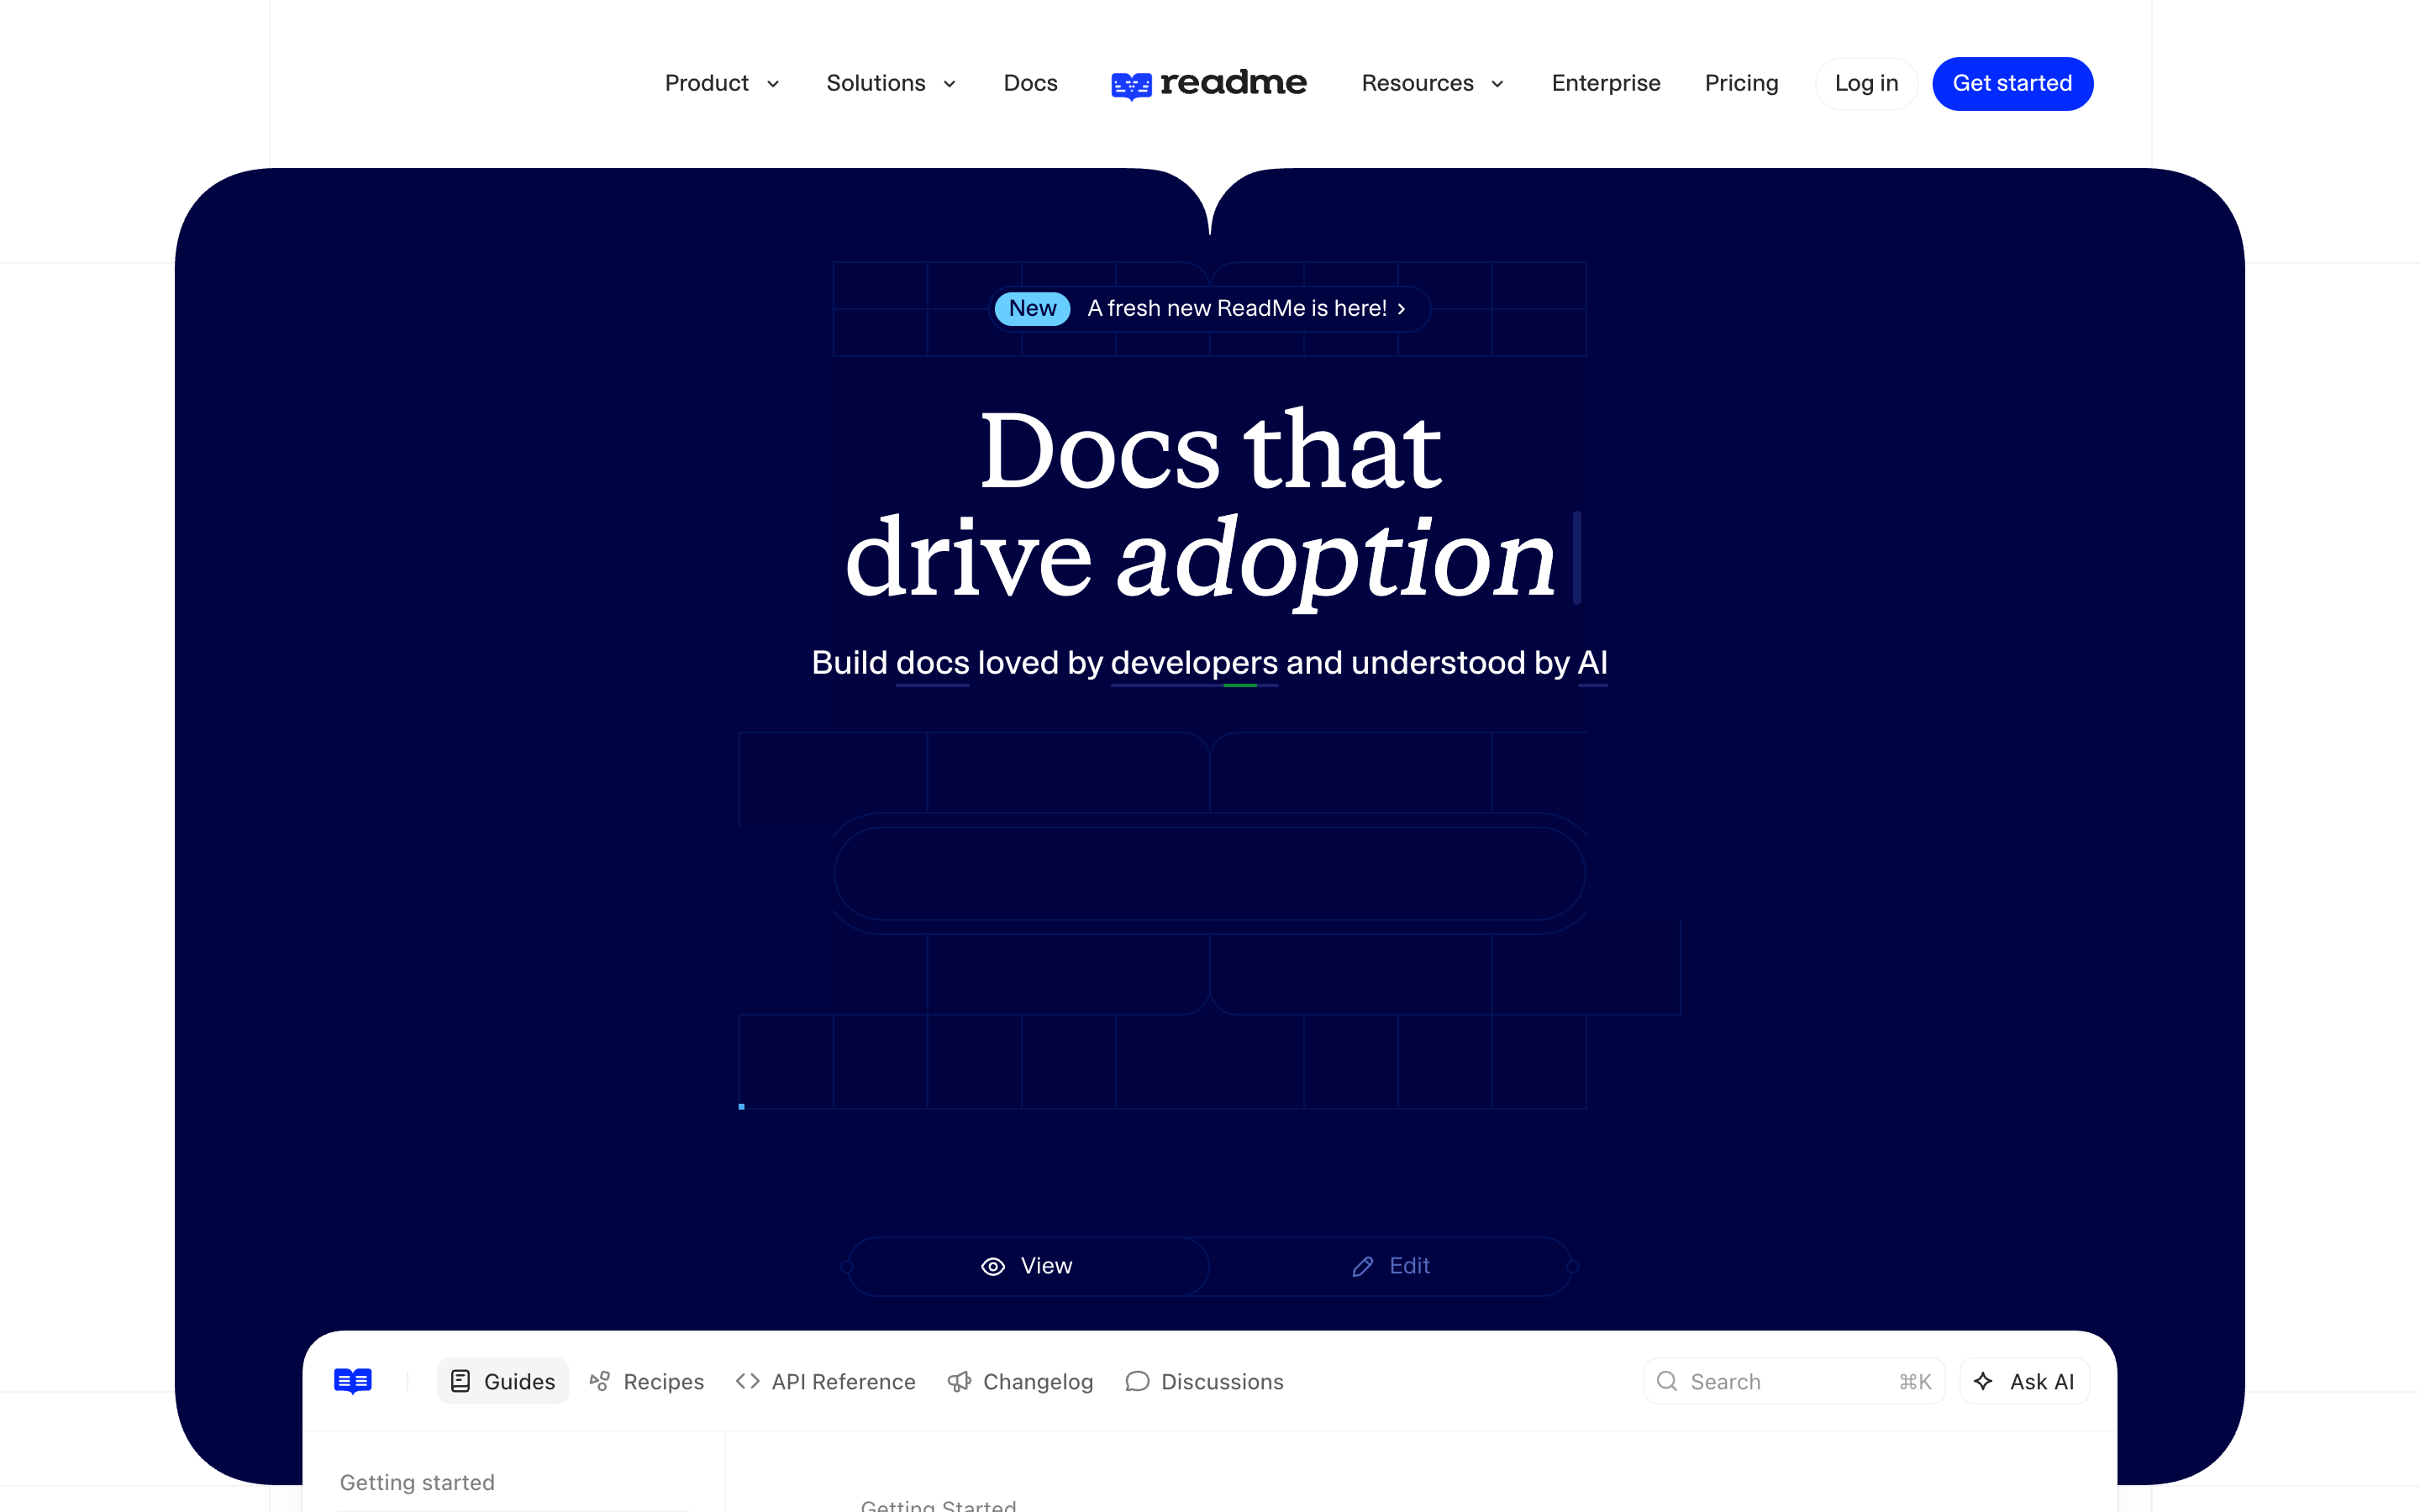Open the Solutions menu
This screenshot has width=2420, height=1512.
891,83
